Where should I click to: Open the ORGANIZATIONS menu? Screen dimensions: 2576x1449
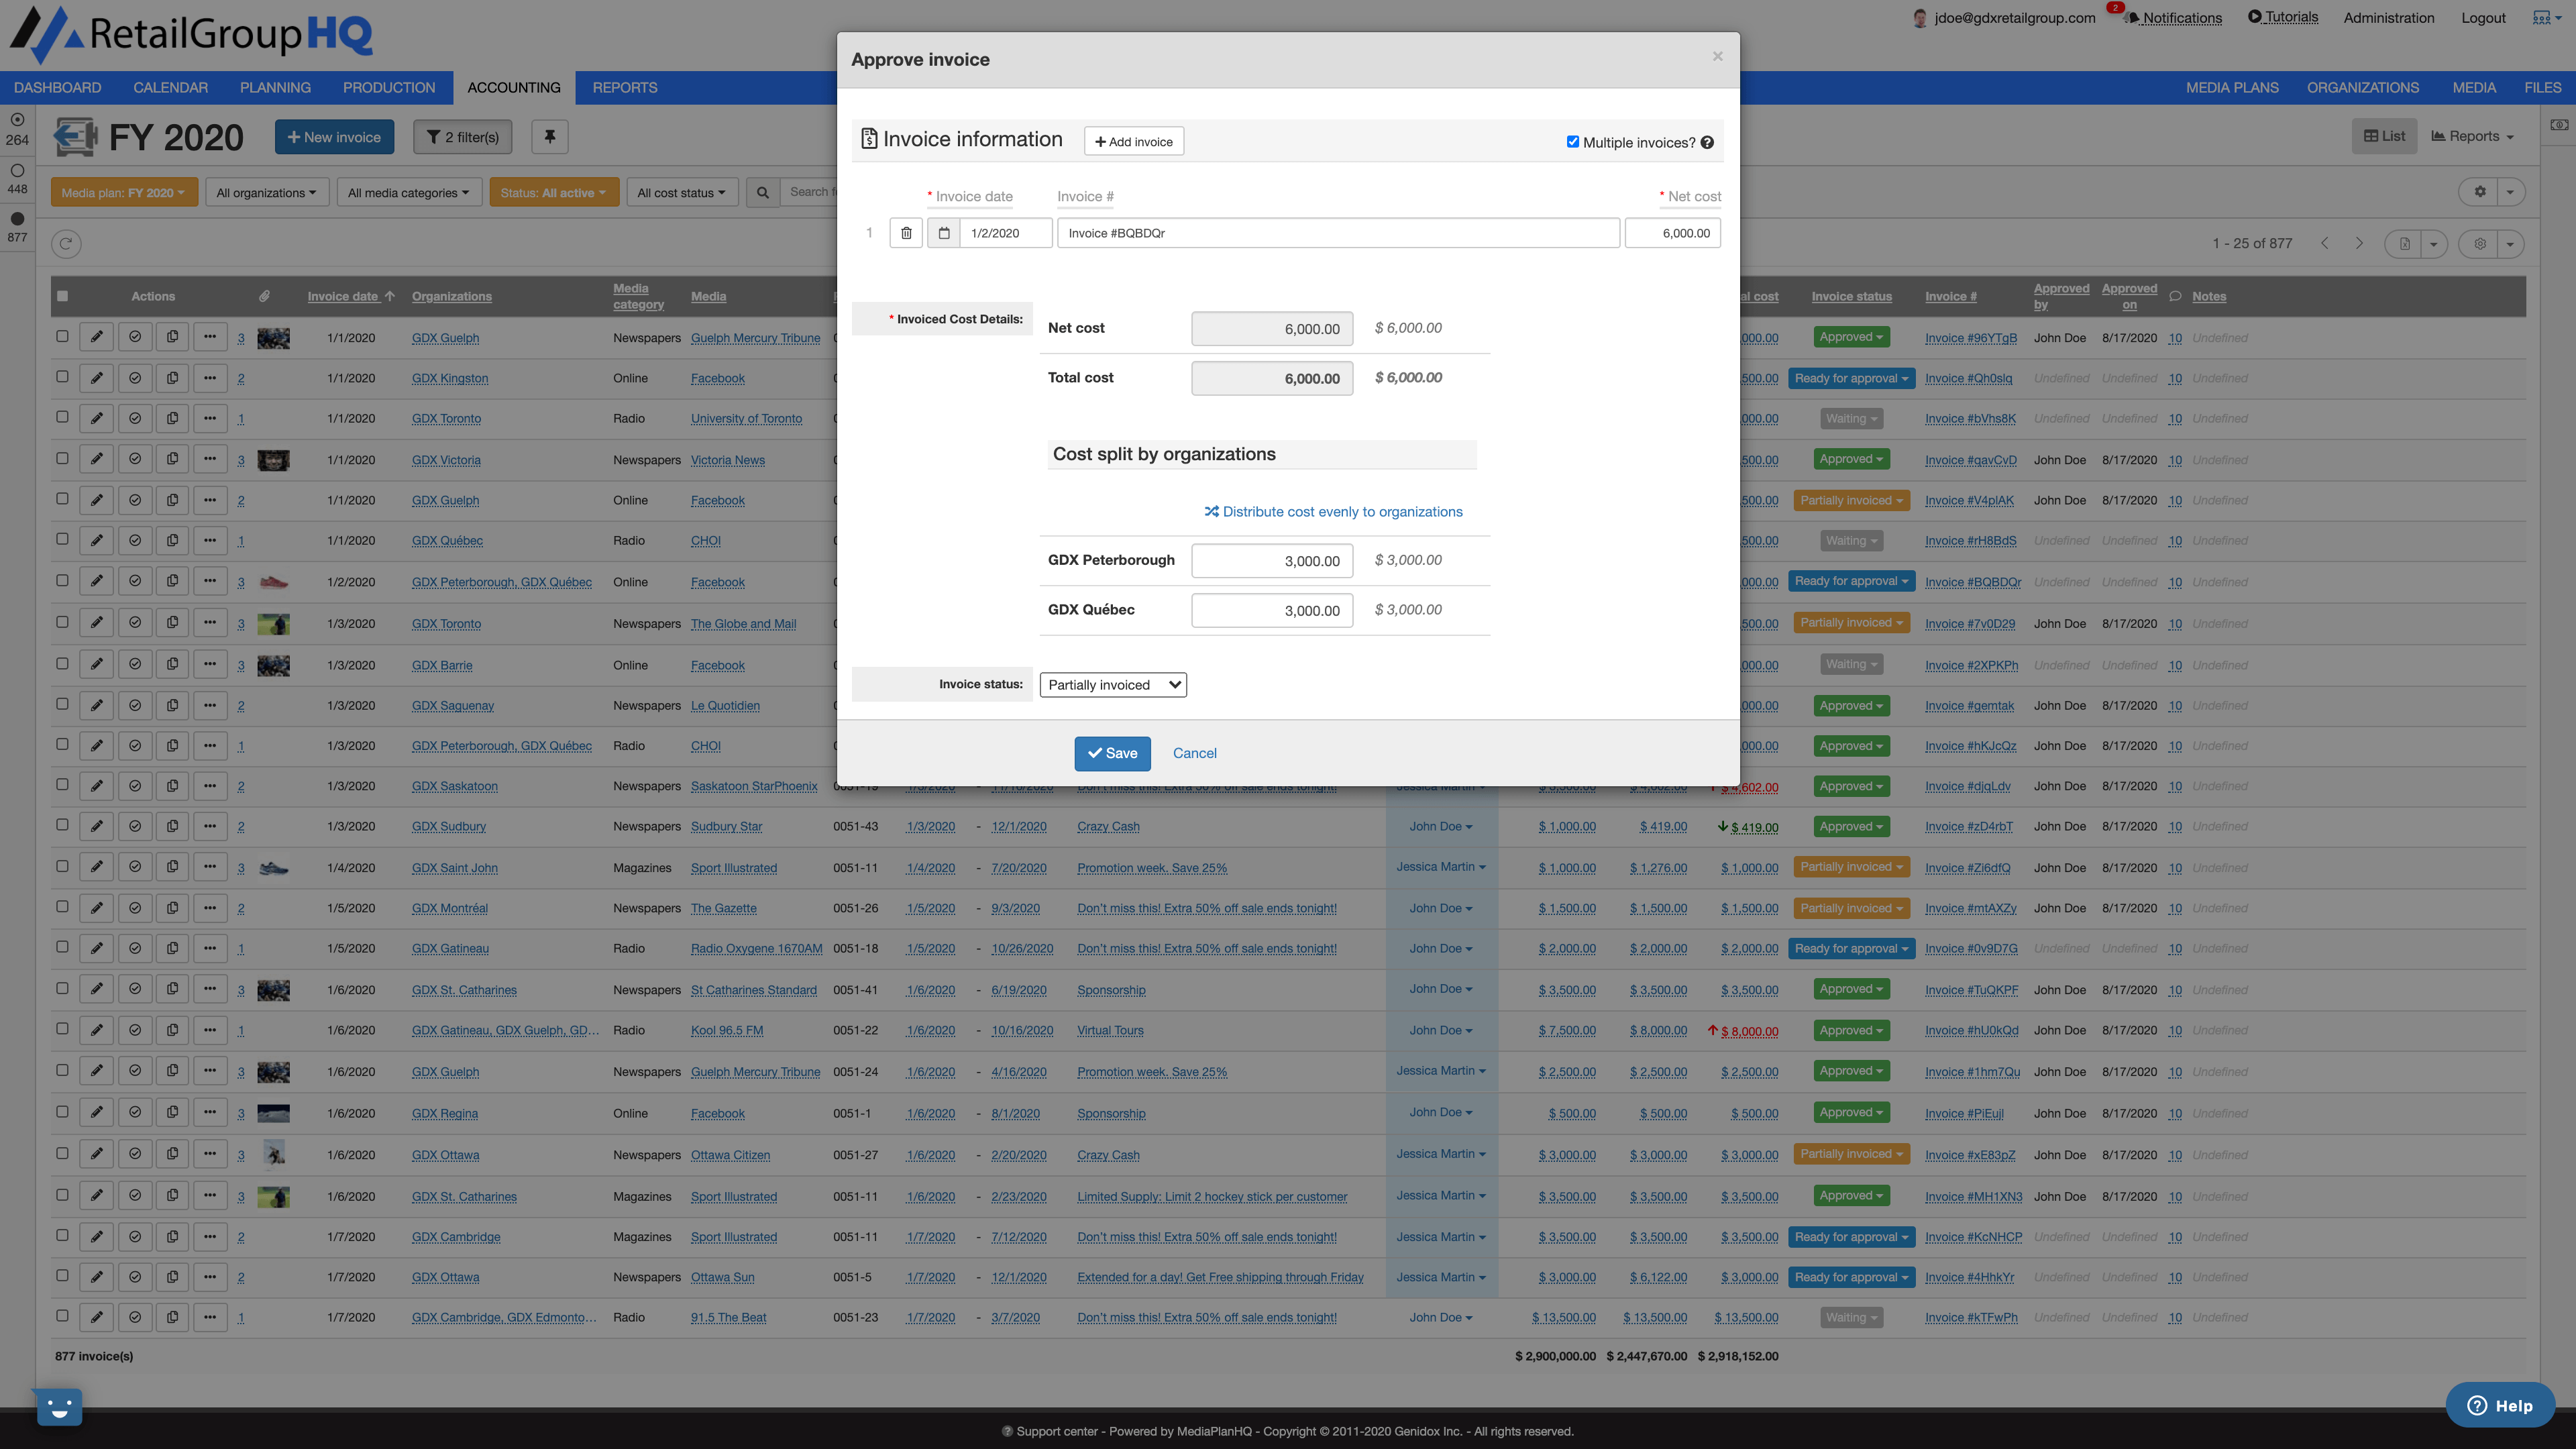[x=2362, y=87]
